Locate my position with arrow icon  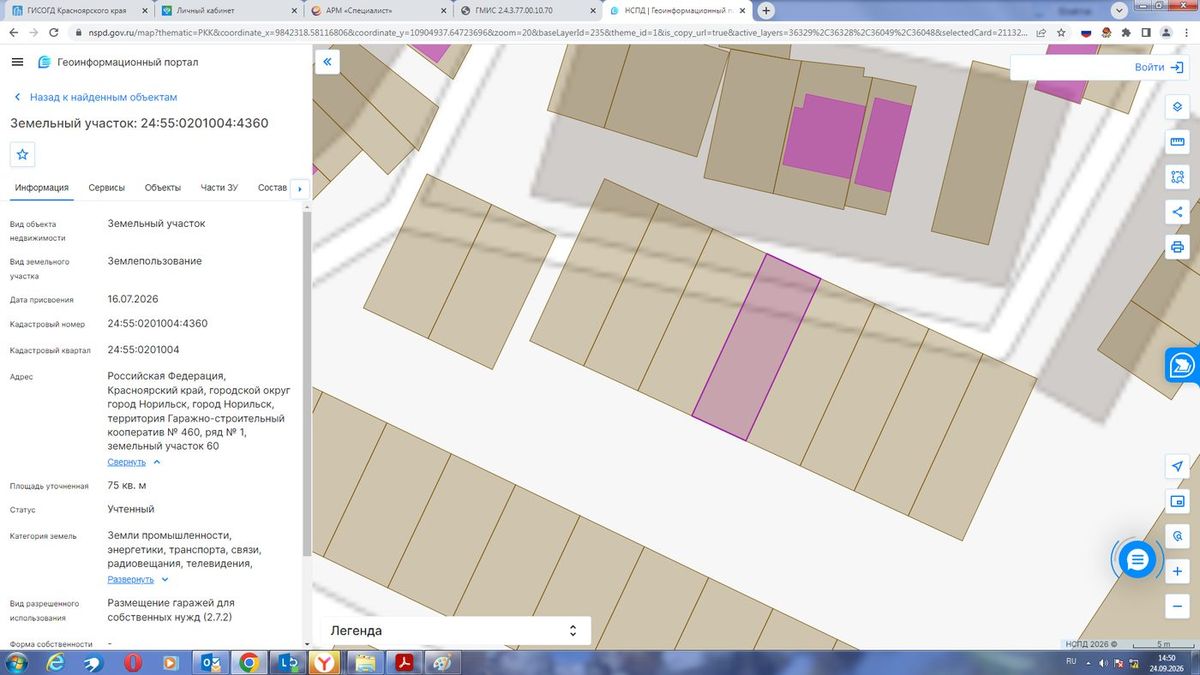click(1177, 467)
